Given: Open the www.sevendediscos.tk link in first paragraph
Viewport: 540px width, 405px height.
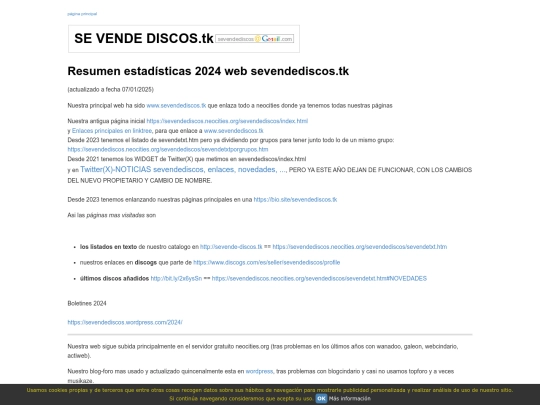Looking at the screenshot, I should click(176, 105).
